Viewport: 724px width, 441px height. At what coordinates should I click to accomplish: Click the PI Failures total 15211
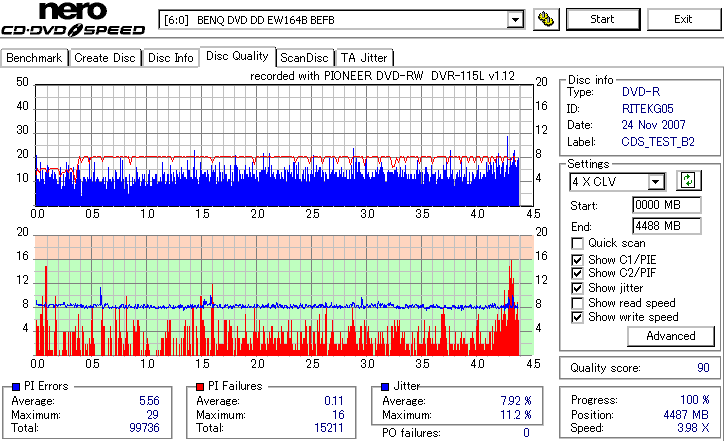point(329,428)
